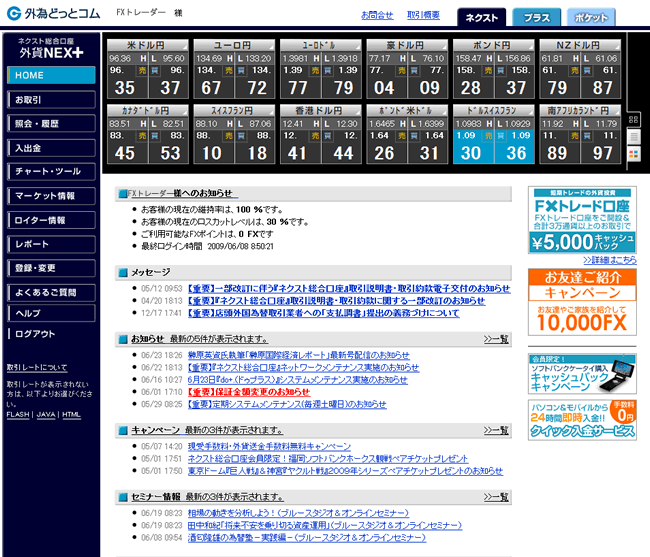Click the 買 buy icon for スイスフラン円
Screen dimensions: 650x557
(241, 136)
